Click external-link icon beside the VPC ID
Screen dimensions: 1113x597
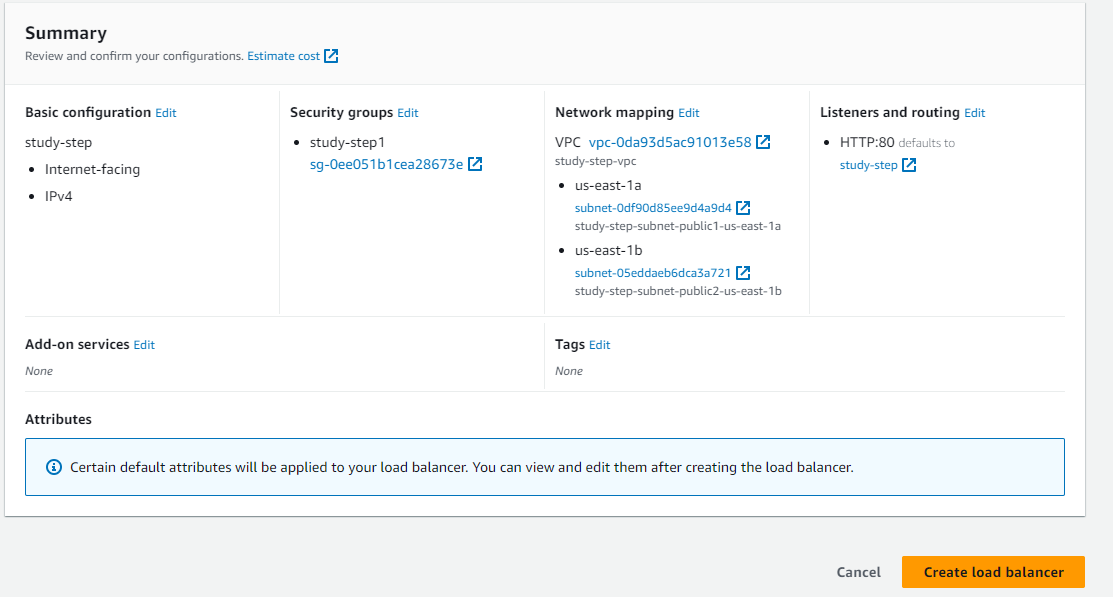[763, 142]
